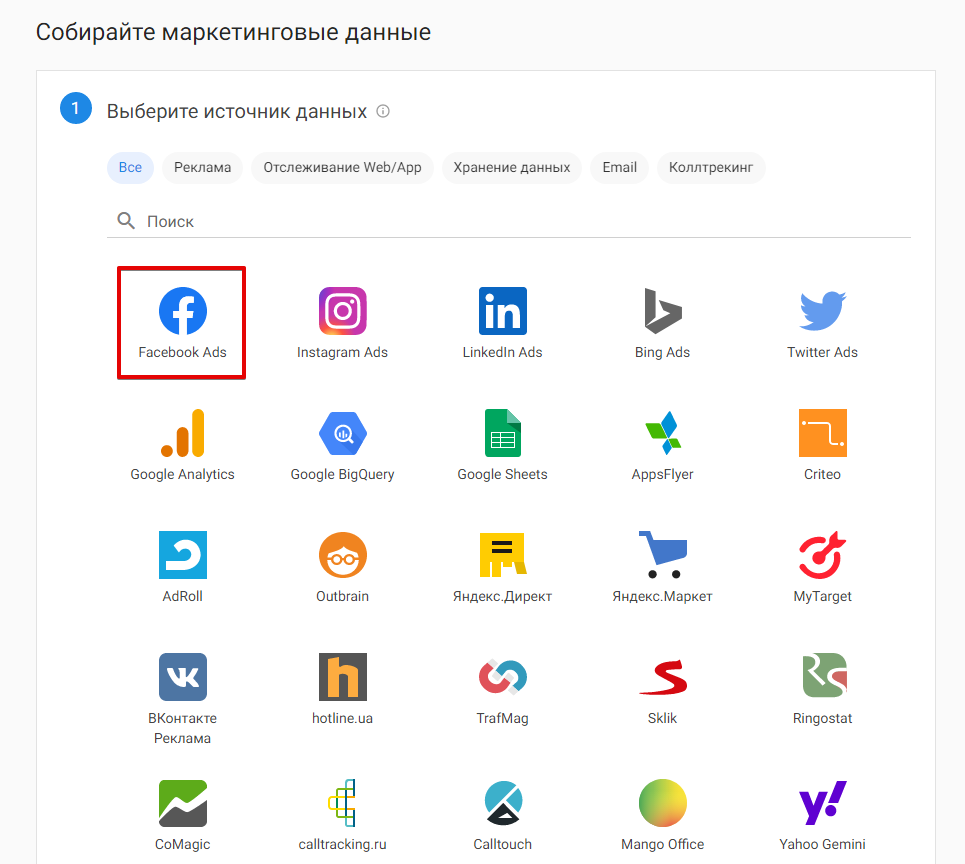Choose the Instagram Ads source icon
This screenshot has width=965, height=864.
tap(343, 312)
